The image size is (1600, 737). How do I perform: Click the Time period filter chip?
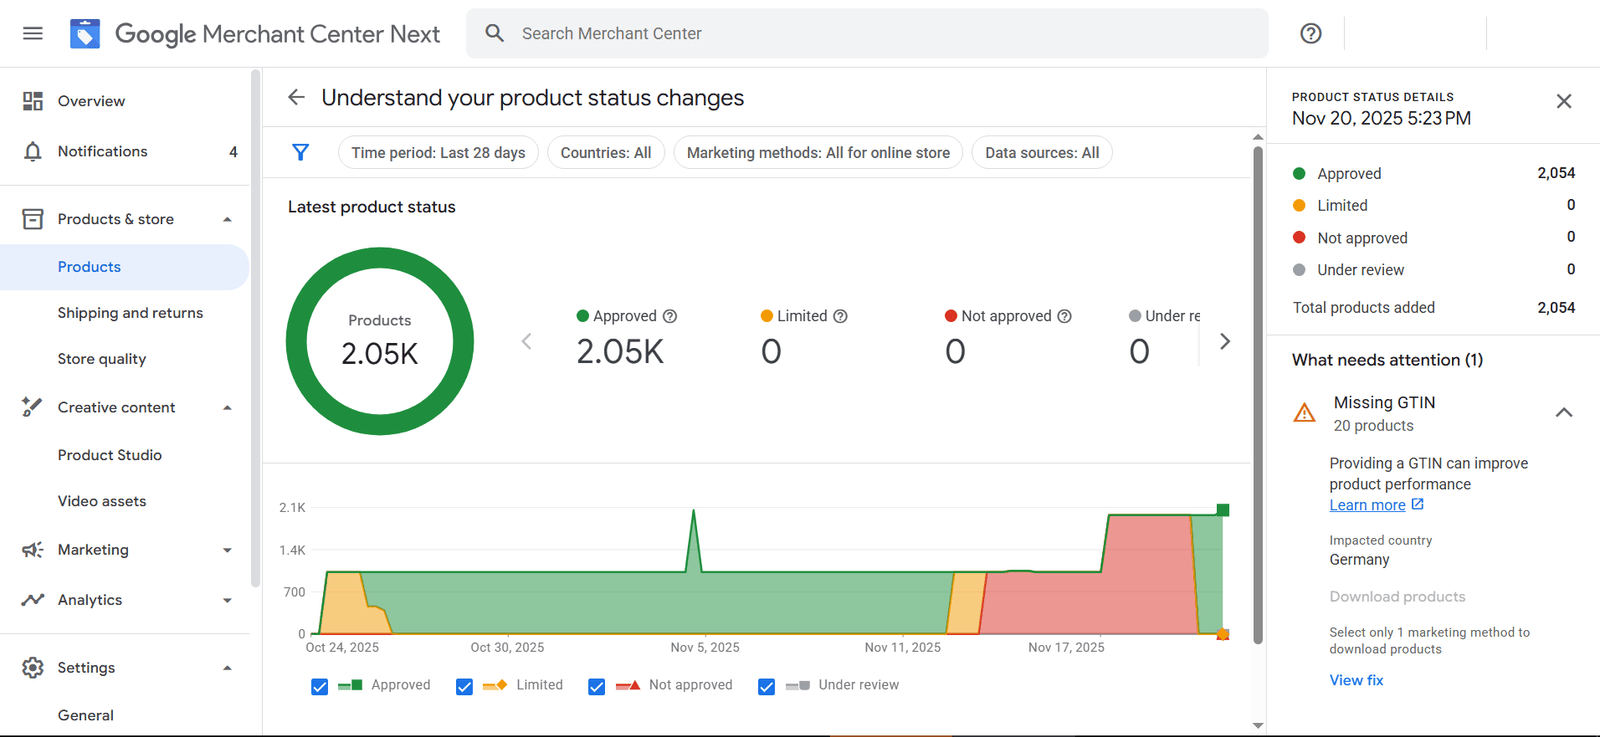[438, 152]
